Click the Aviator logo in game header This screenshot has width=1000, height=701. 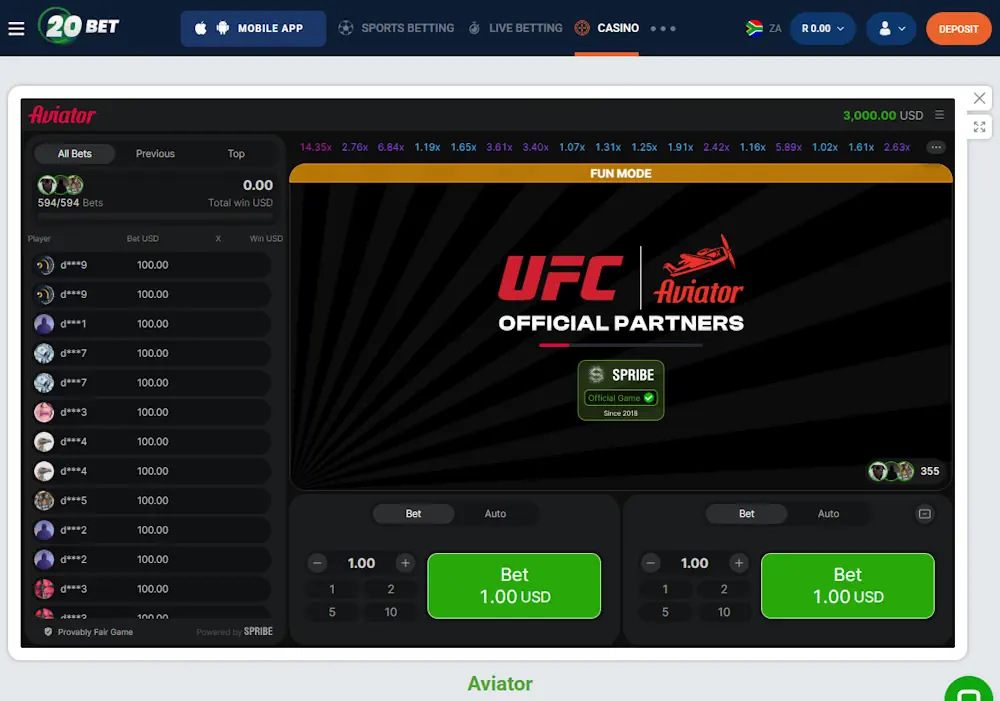coord(62,115)
